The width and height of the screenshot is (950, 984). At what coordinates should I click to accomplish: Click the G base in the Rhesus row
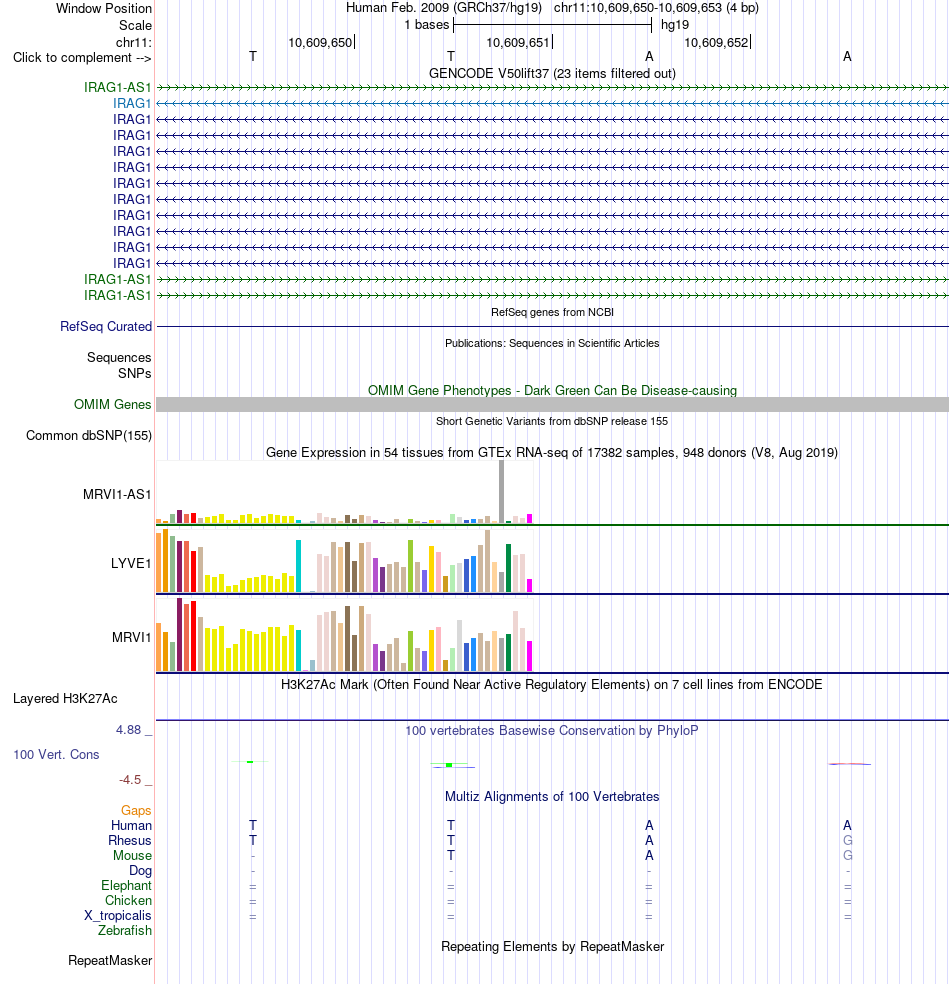(848, 841)
